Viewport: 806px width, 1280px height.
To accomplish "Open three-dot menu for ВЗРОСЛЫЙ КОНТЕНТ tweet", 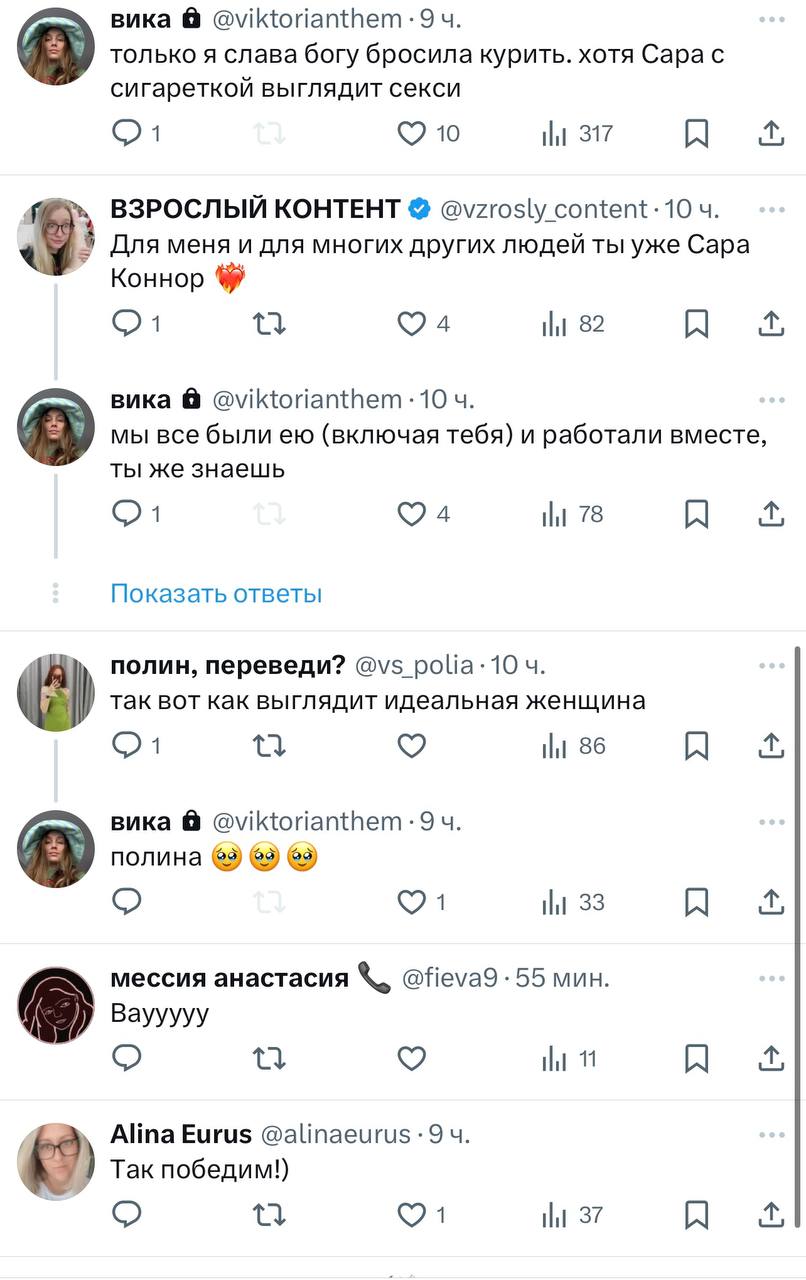I will (x=771, y=209).
